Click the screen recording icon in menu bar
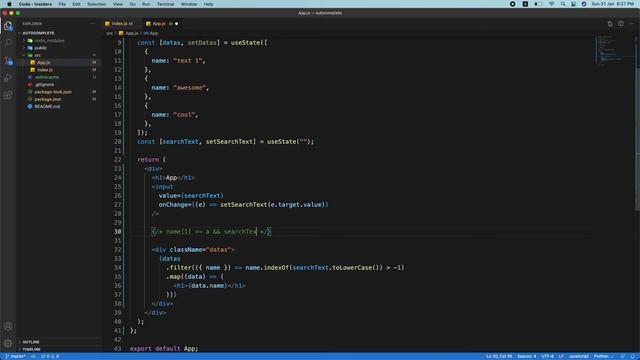This screenshot has height=360, width=640. pos(513,4)
